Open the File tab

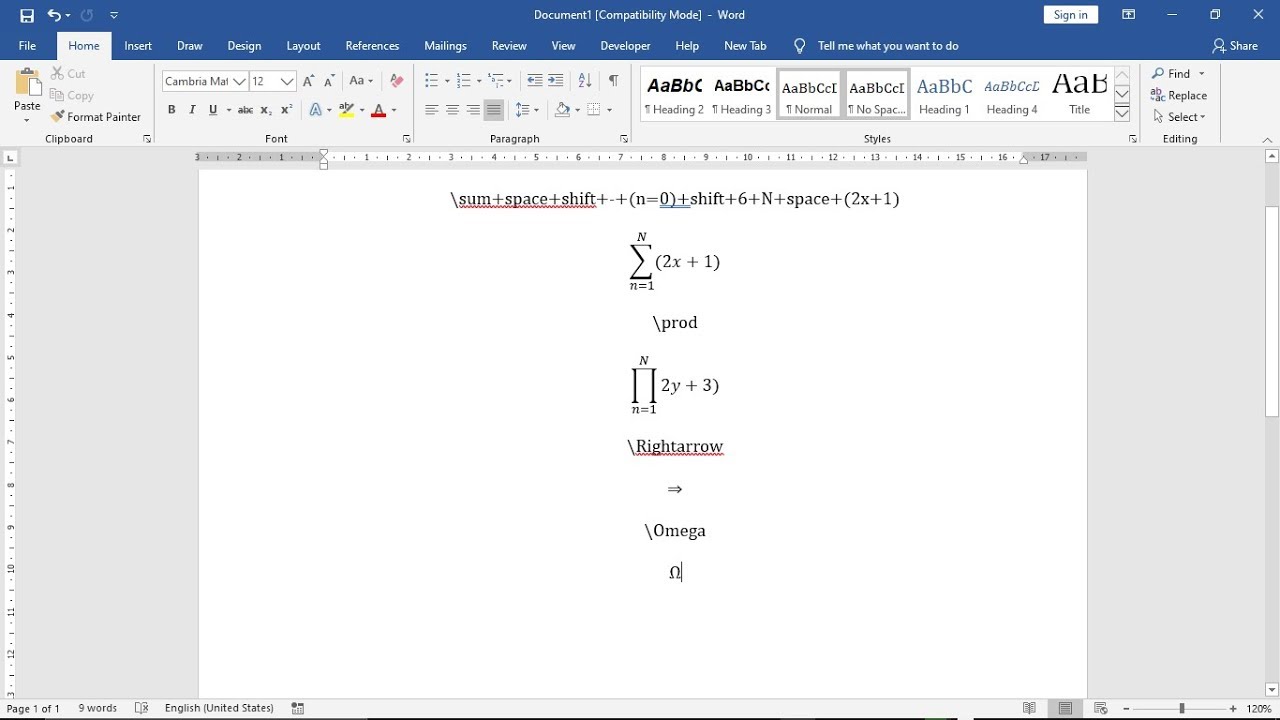tap(27, 46)
